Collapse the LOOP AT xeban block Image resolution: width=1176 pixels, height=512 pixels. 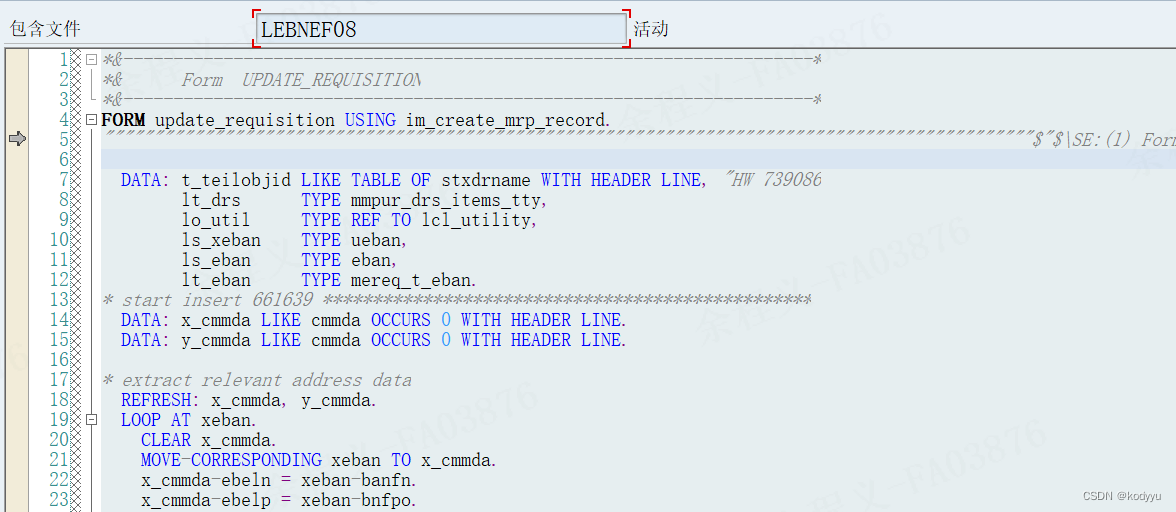point(92,420)
